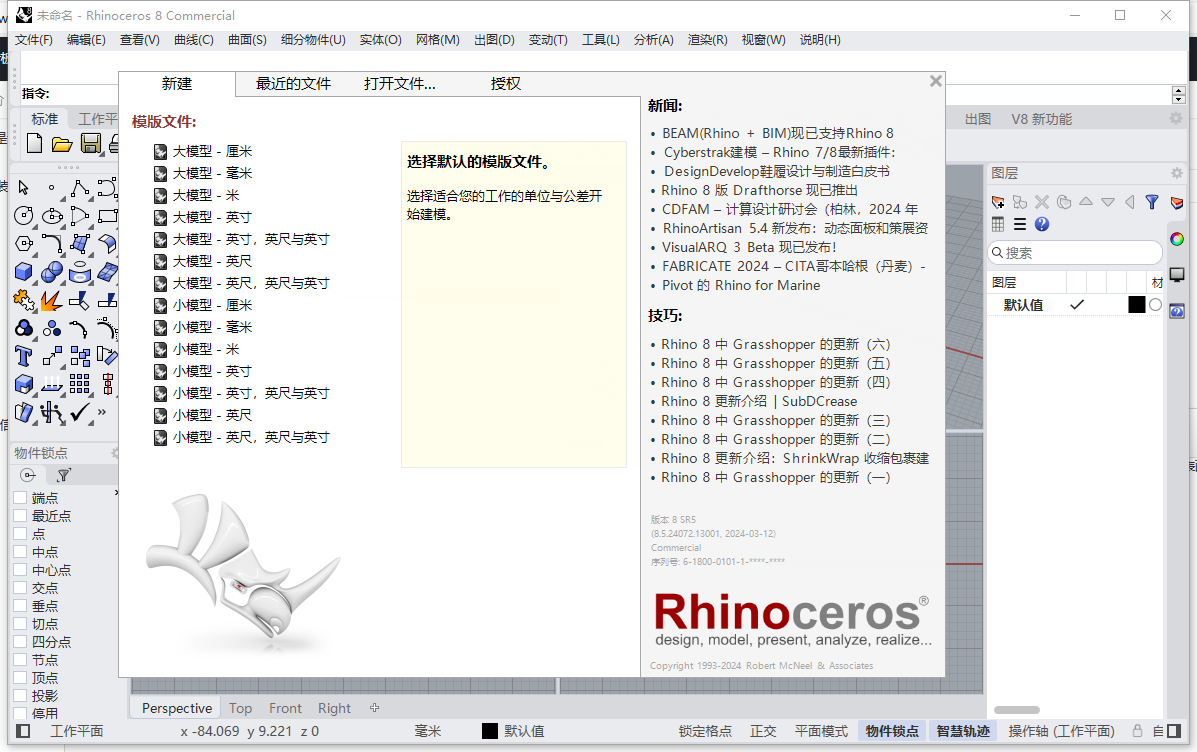Toggle 智慧轨迹 in the status bar
The width and height of the screenshot is (1197, 752).
click(963, 731)
